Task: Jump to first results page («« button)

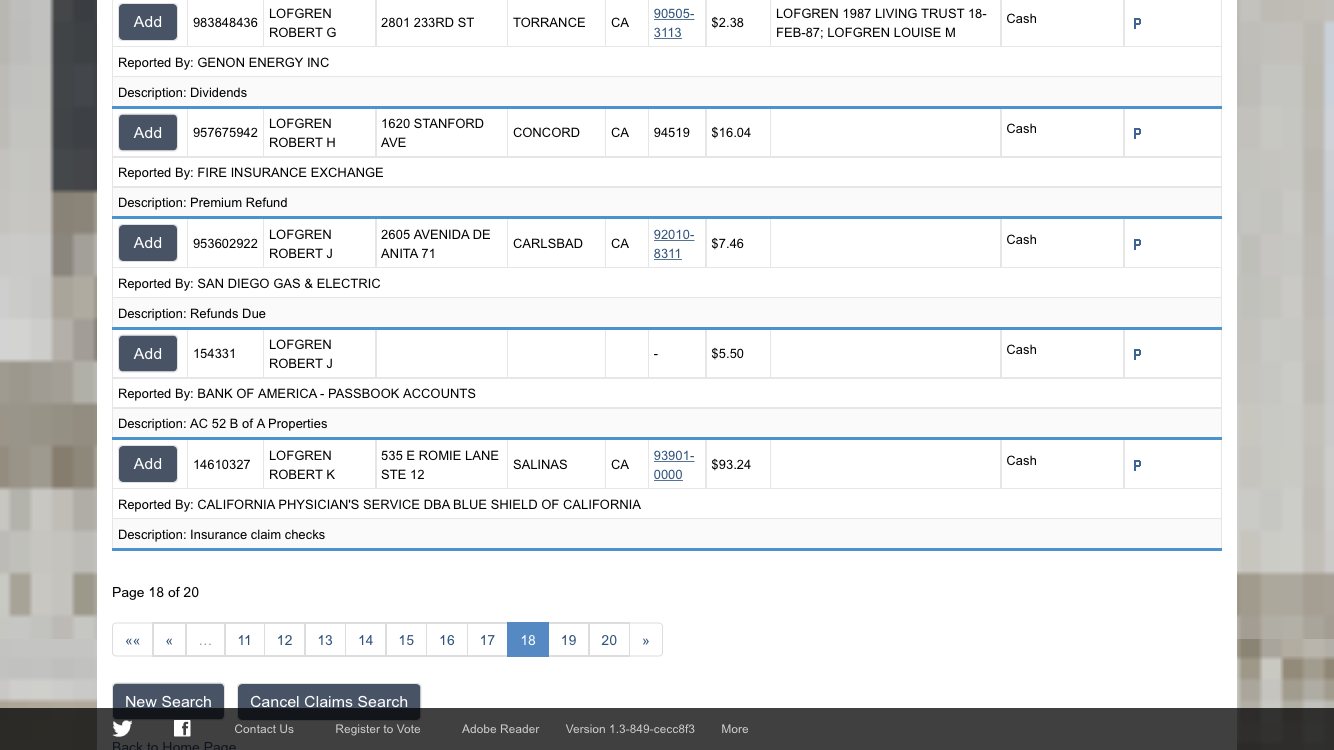Action: 133,640
